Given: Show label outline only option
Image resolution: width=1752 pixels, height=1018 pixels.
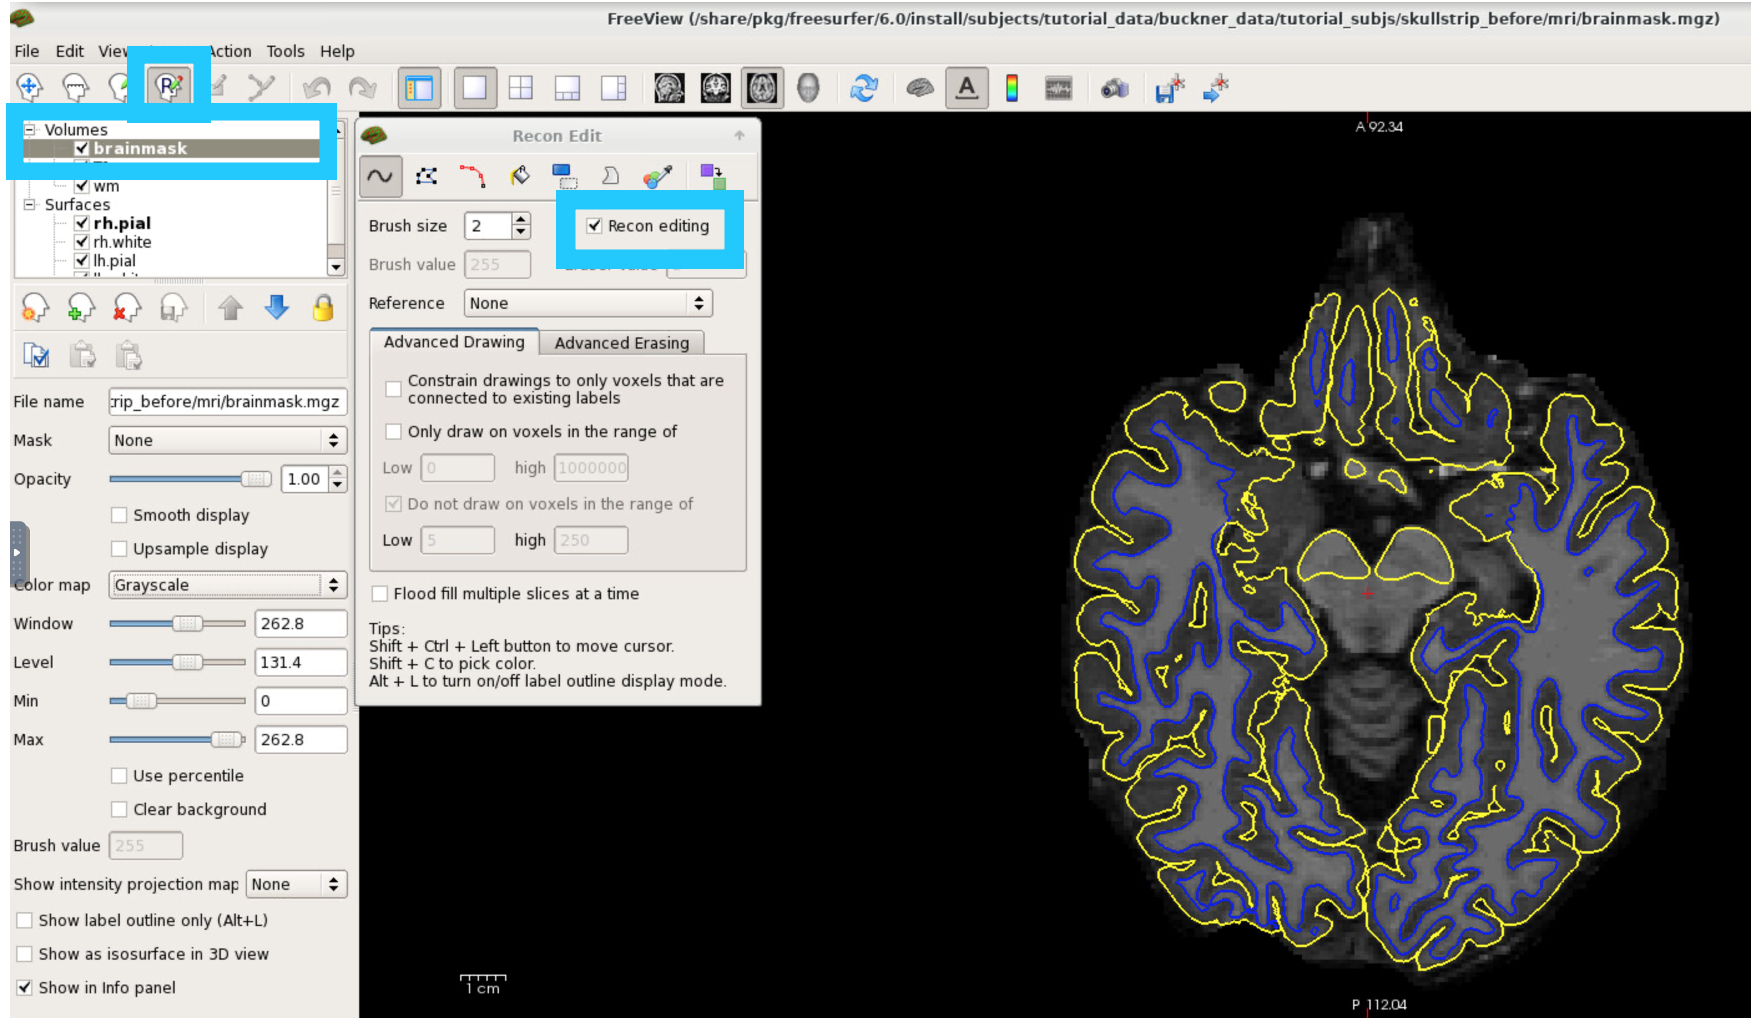Looking at the screenshot, I should click(x=24, y=920).
